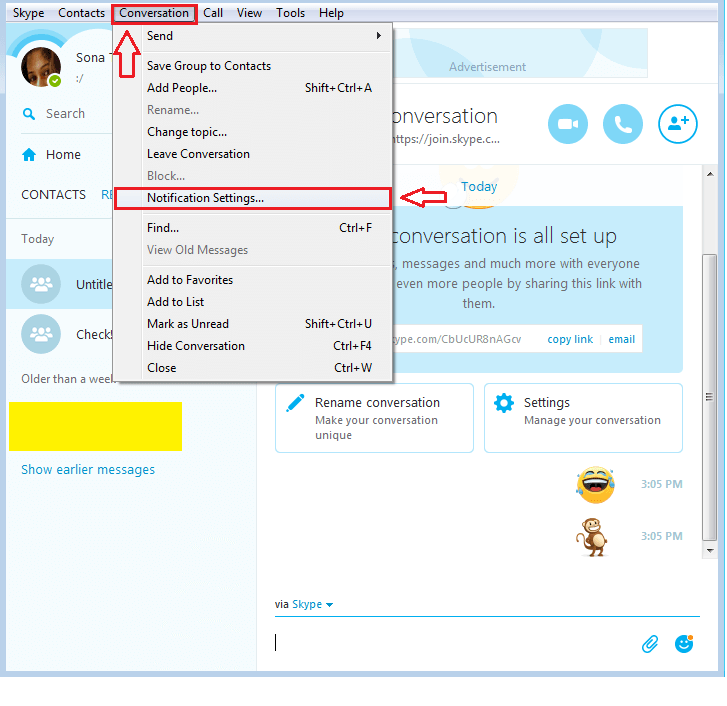
Task: Click the search magnifier icon
Action: [29, 114]
